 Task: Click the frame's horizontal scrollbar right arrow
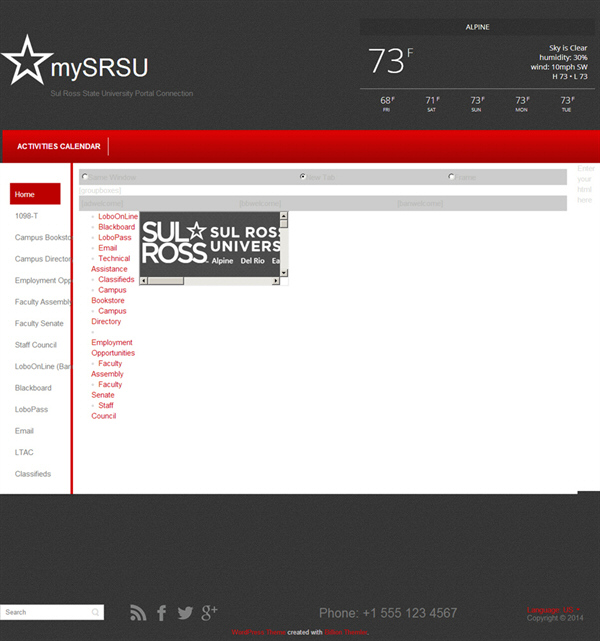275,281
